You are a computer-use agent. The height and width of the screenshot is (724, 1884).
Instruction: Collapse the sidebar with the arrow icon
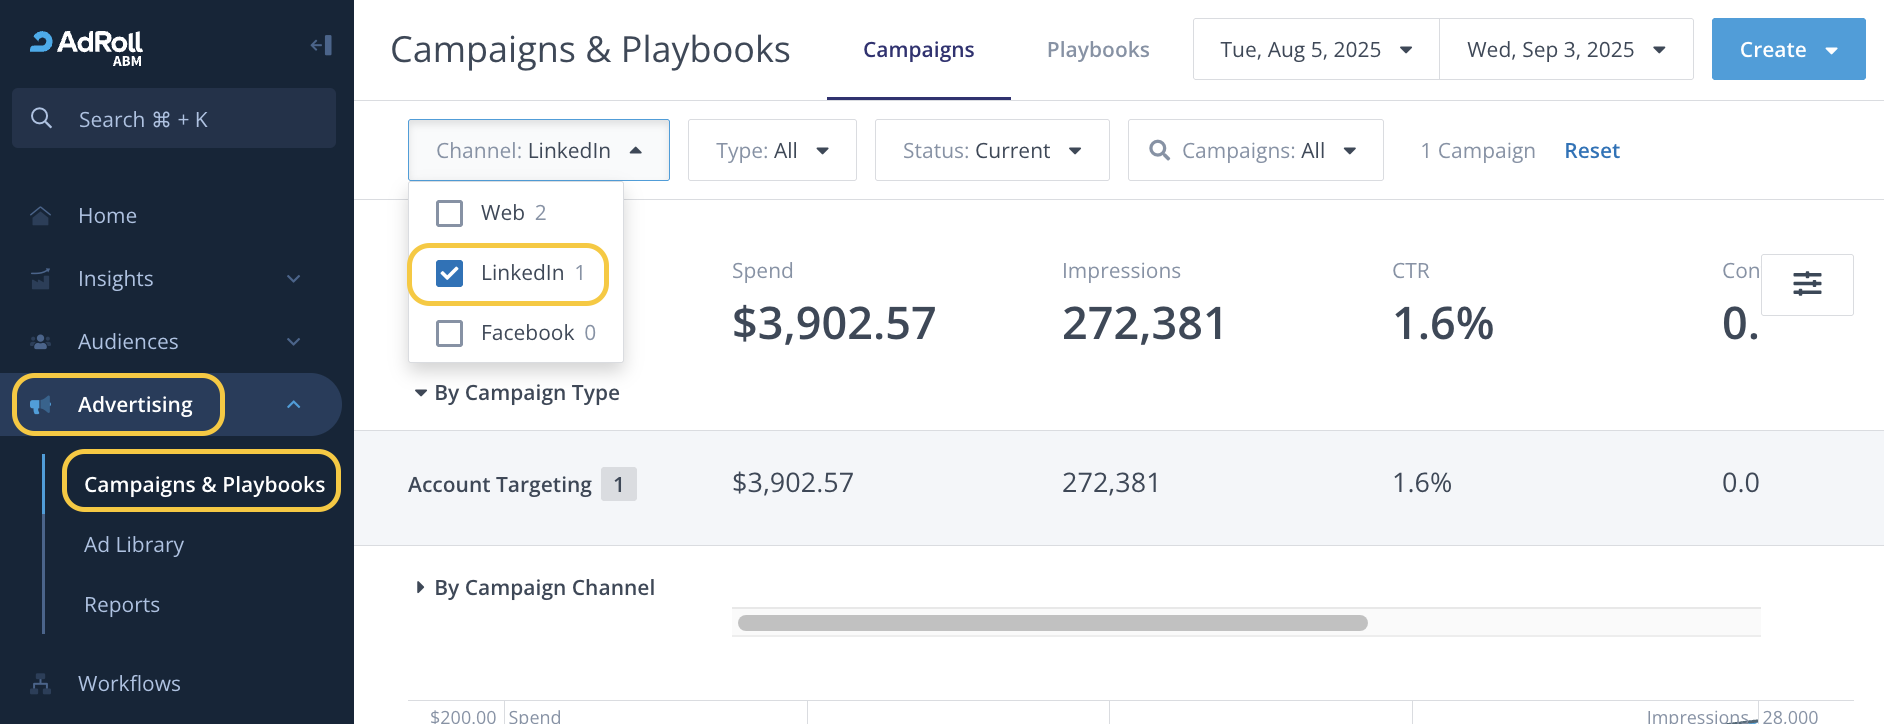click(321, 45)
